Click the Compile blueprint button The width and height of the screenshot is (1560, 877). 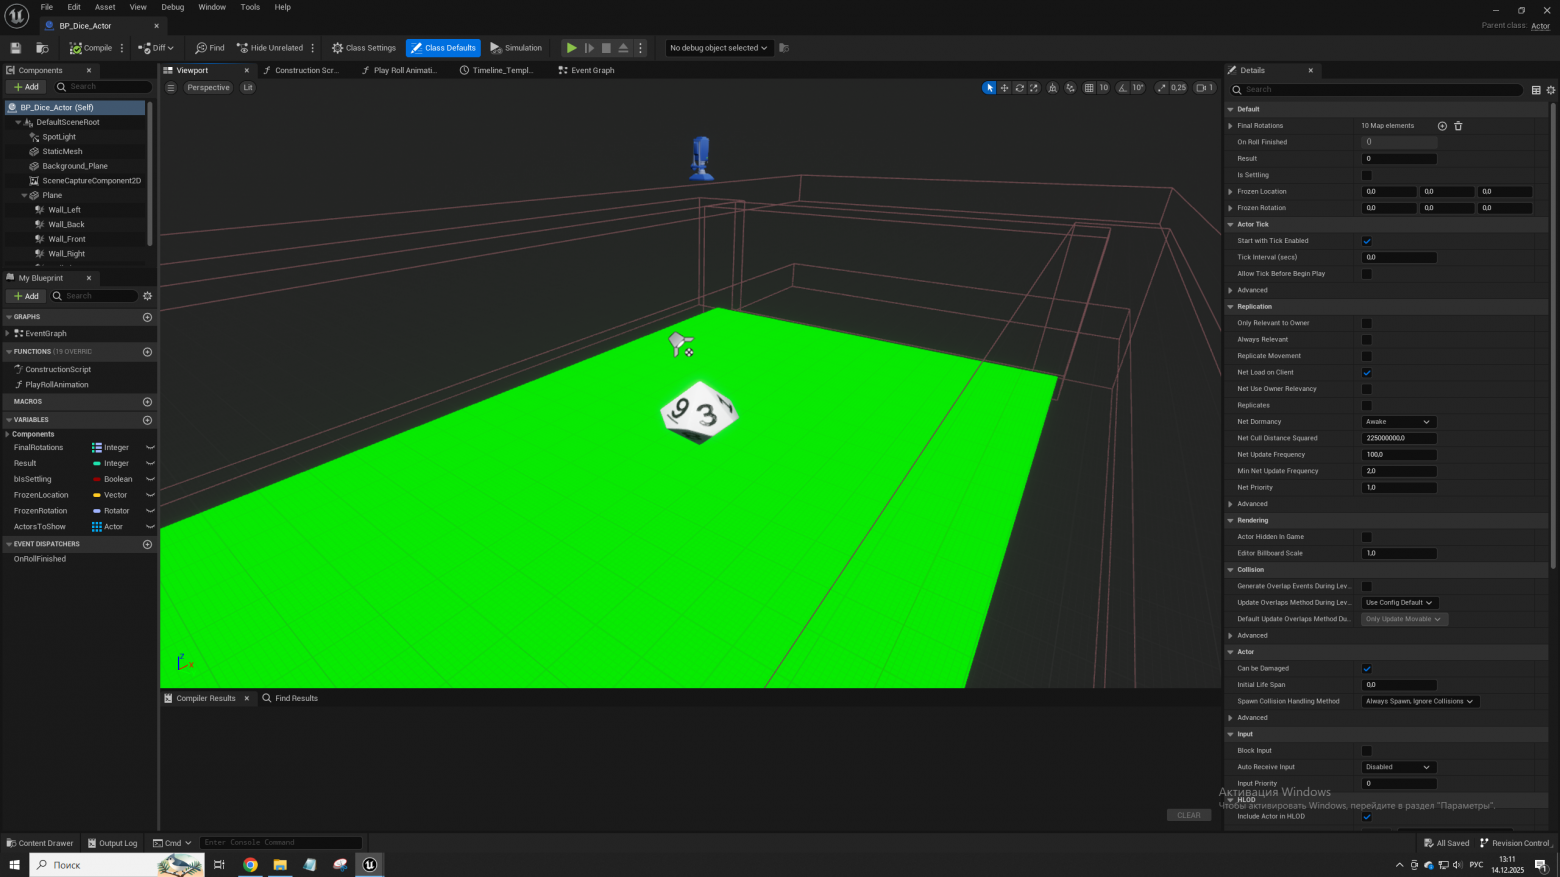point(91,48)
